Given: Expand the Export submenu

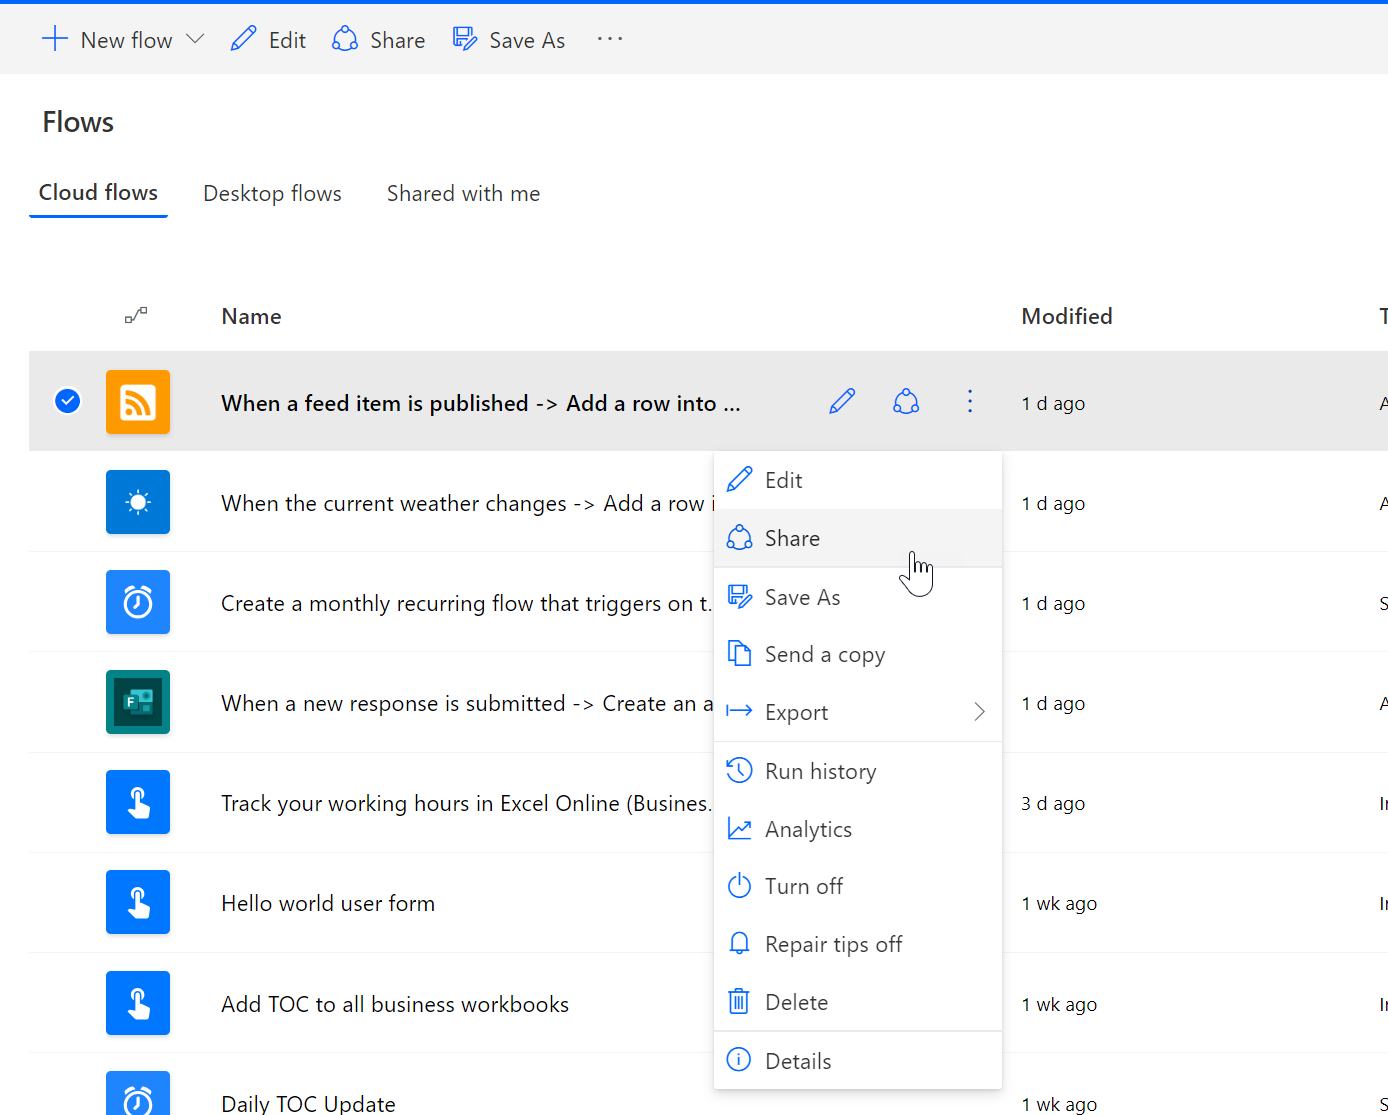Looking at the screenshot, I should pos(979,712).
